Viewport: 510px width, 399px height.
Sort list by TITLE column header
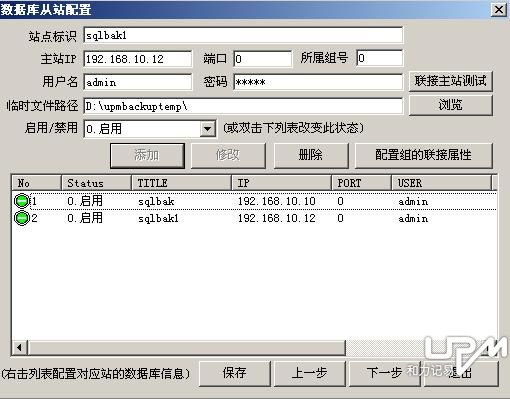point(181,183)
